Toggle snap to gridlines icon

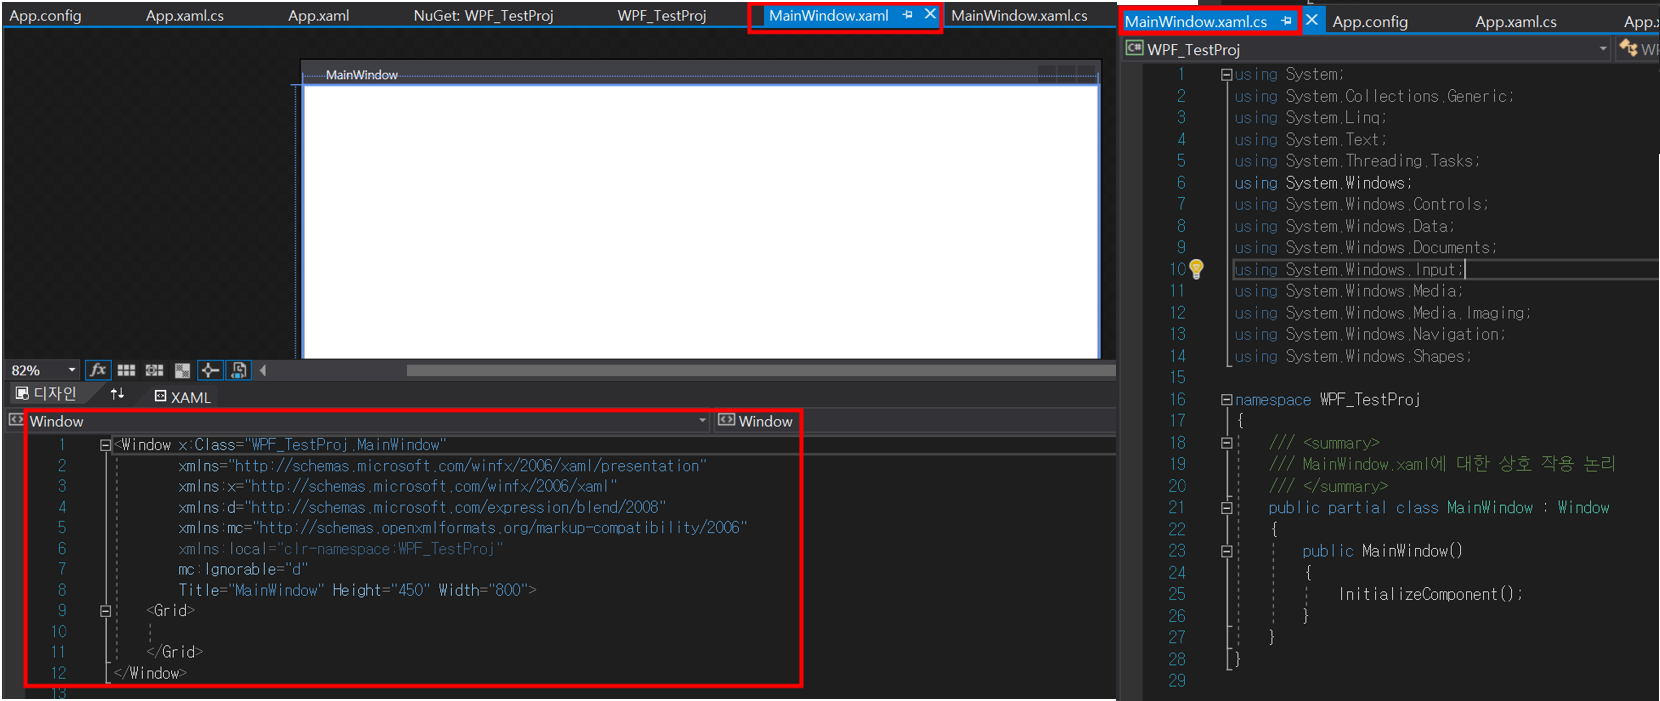pos(154,370)
